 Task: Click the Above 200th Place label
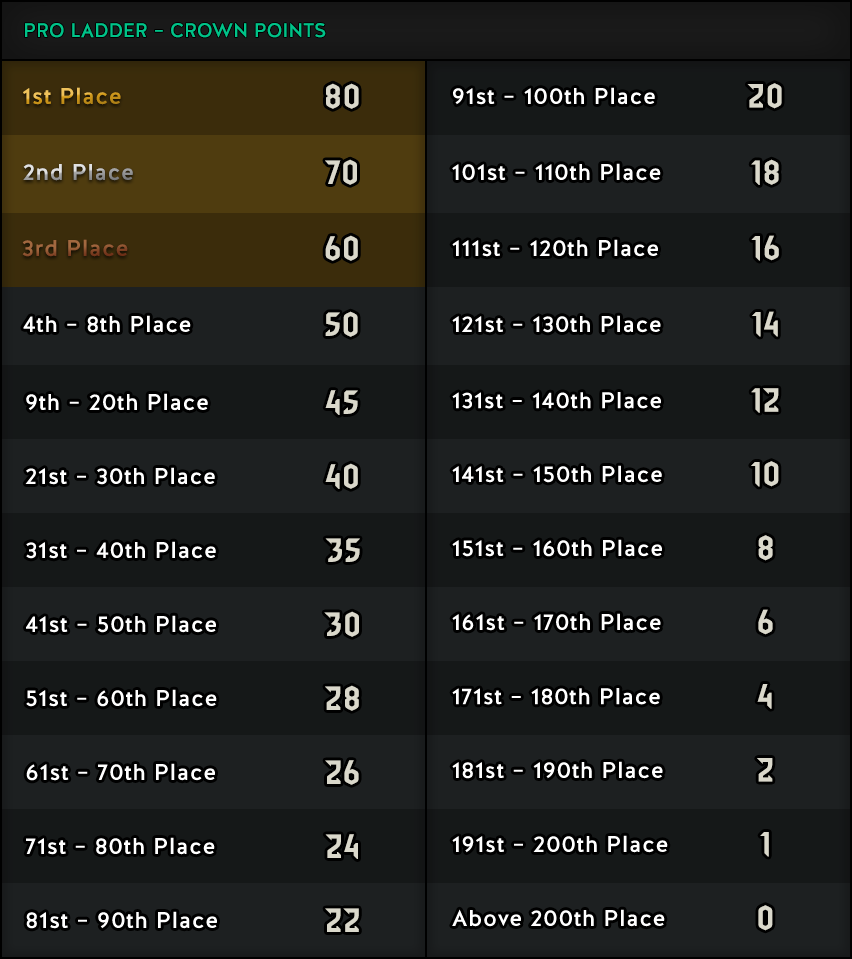click(x=558, y=919)
